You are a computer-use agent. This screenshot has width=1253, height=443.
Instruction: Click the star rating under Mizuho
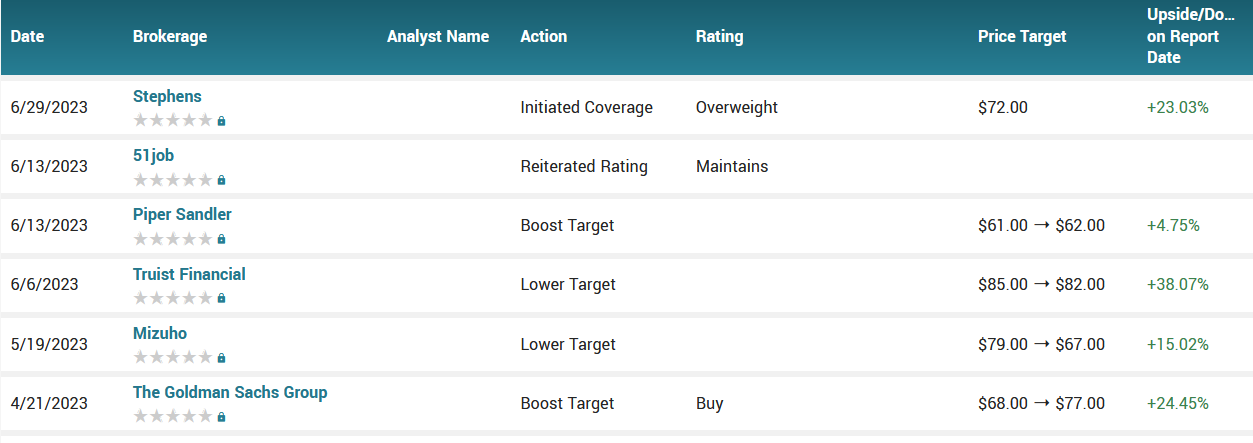pos(173,358)
